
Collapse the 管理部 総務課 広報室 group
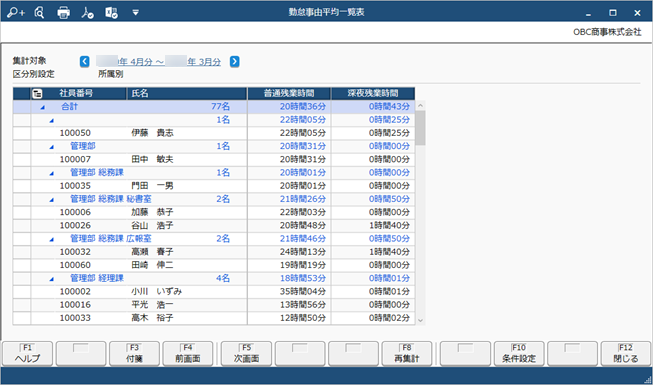click(52, 240)
